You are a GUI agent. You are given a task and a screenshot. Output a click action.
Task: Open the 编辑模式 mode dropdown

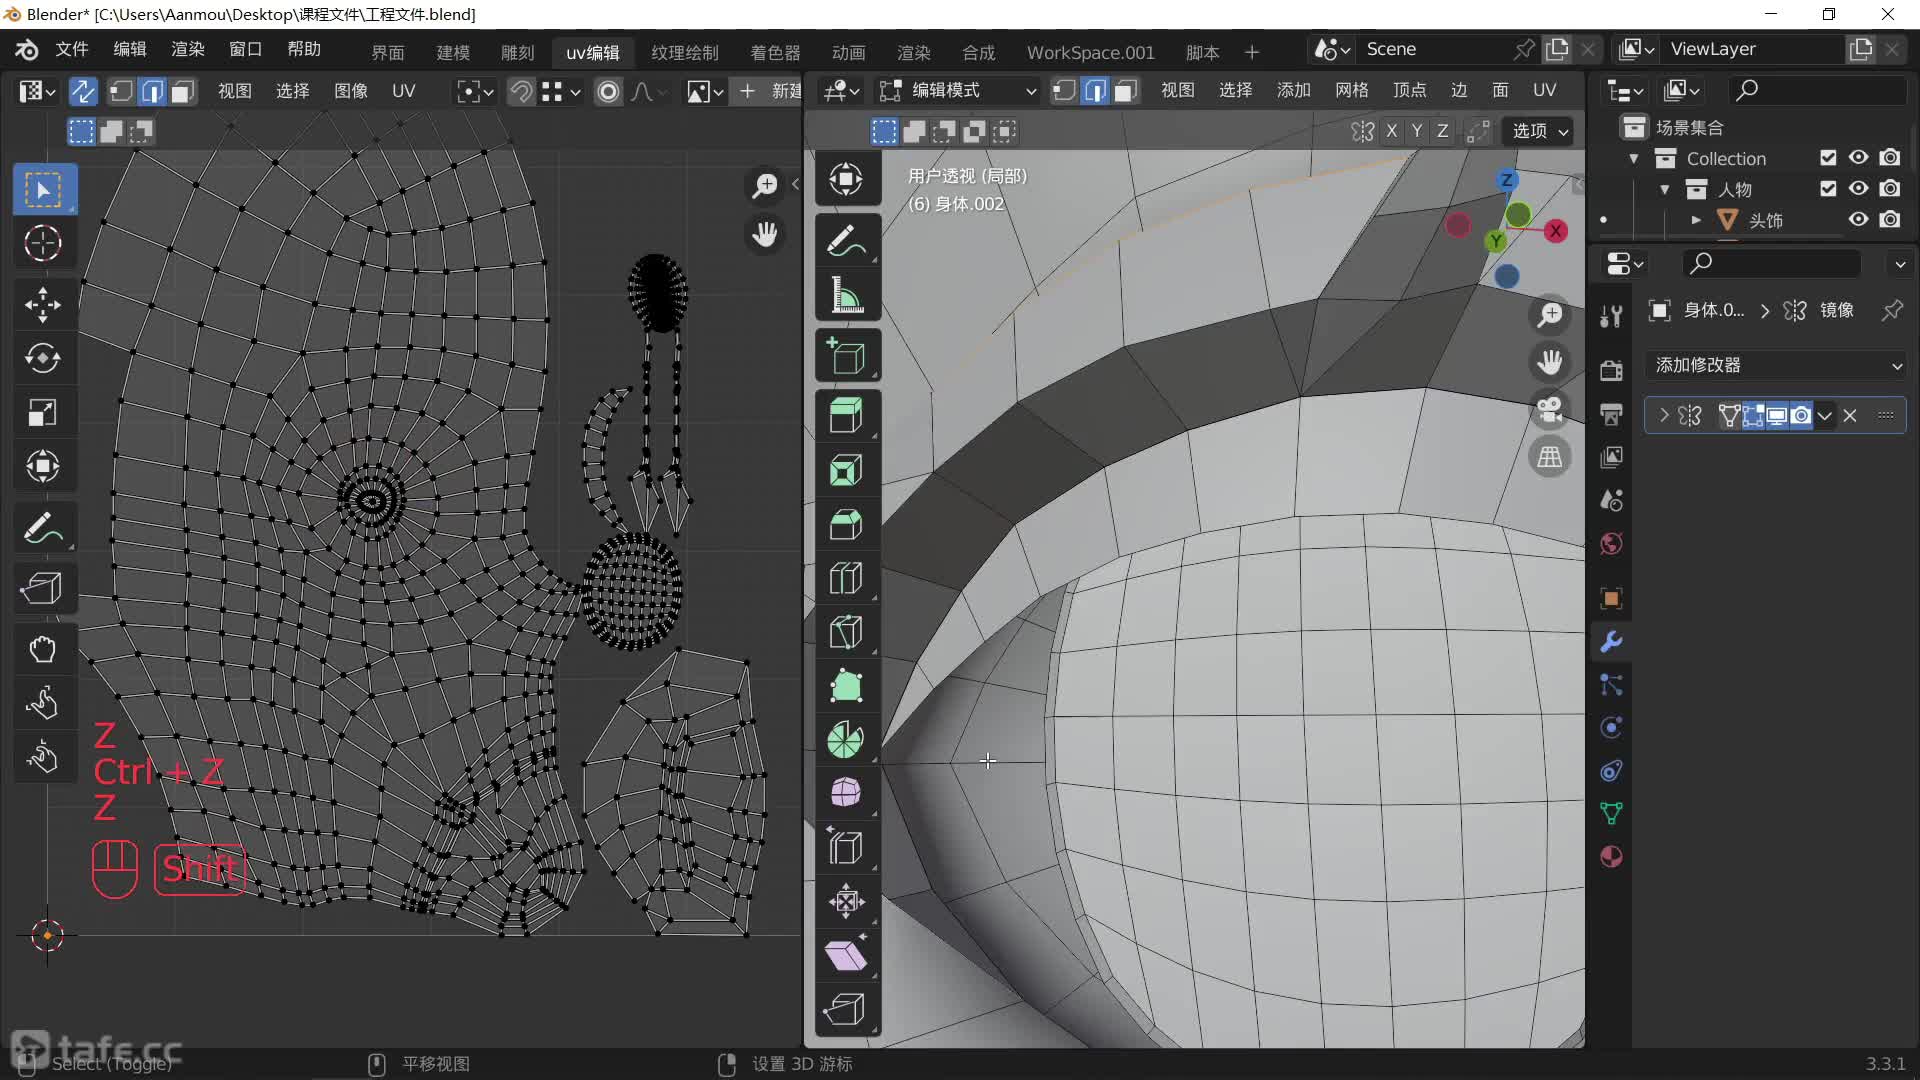coord(958,90)
